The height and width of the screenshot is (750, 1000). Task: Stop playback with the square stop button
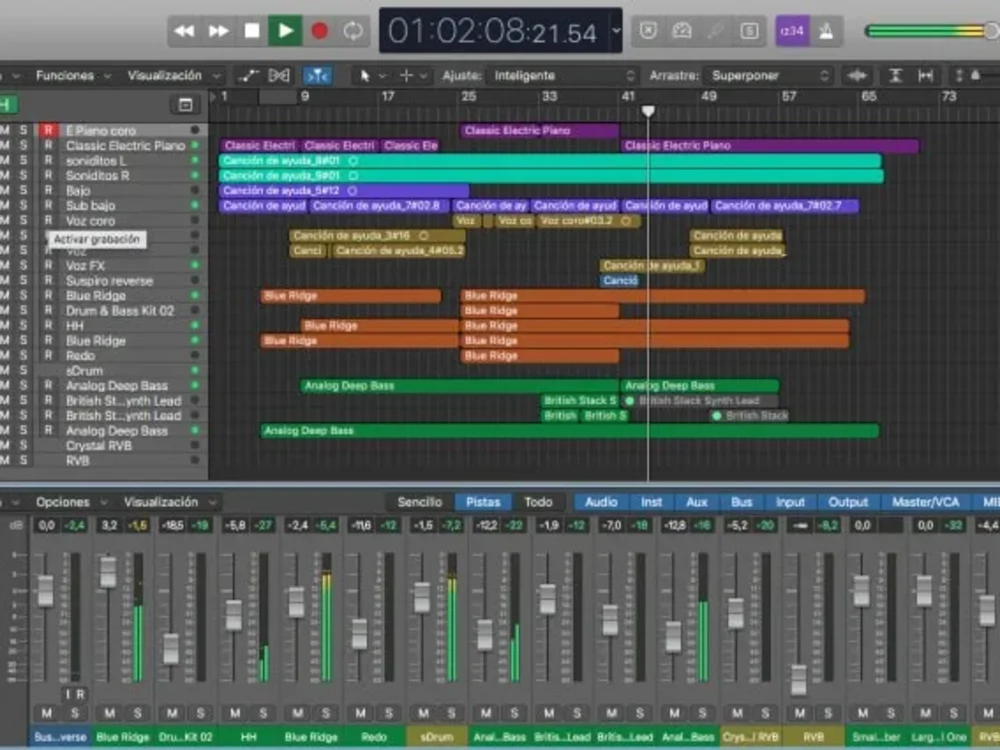[x=252, y=31]
